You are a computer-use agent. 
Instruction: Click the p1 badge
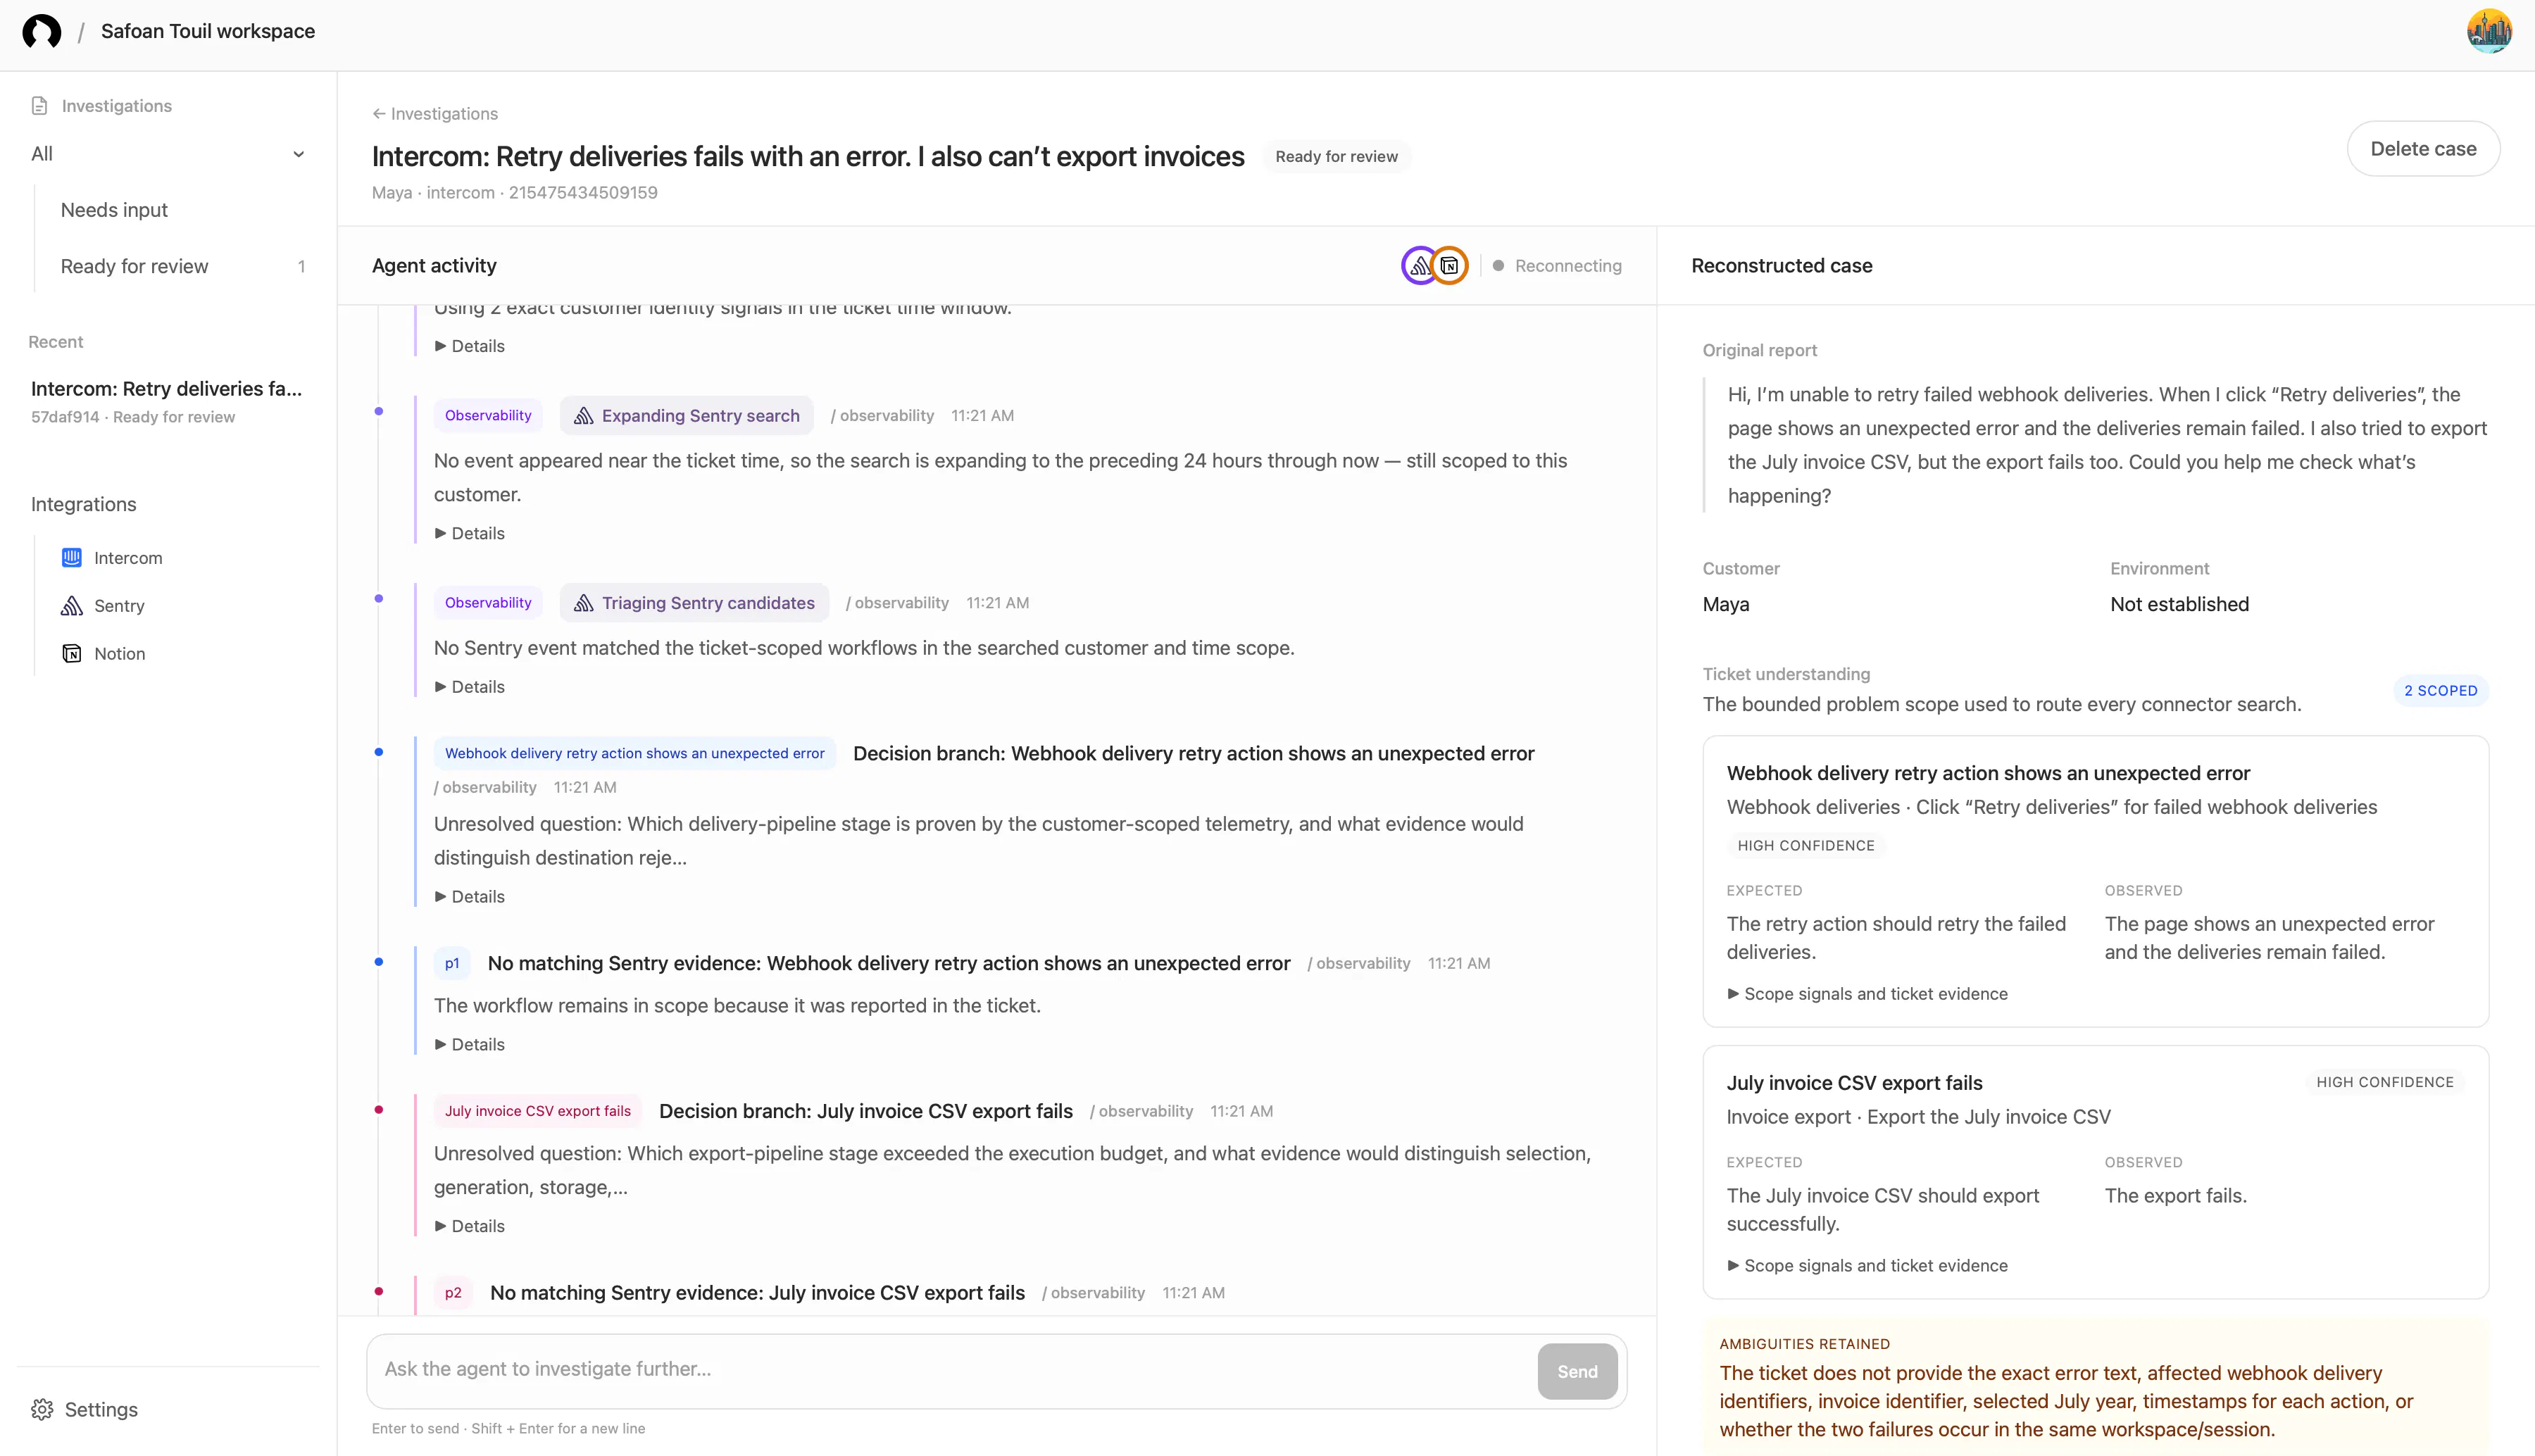pos(452,964)
